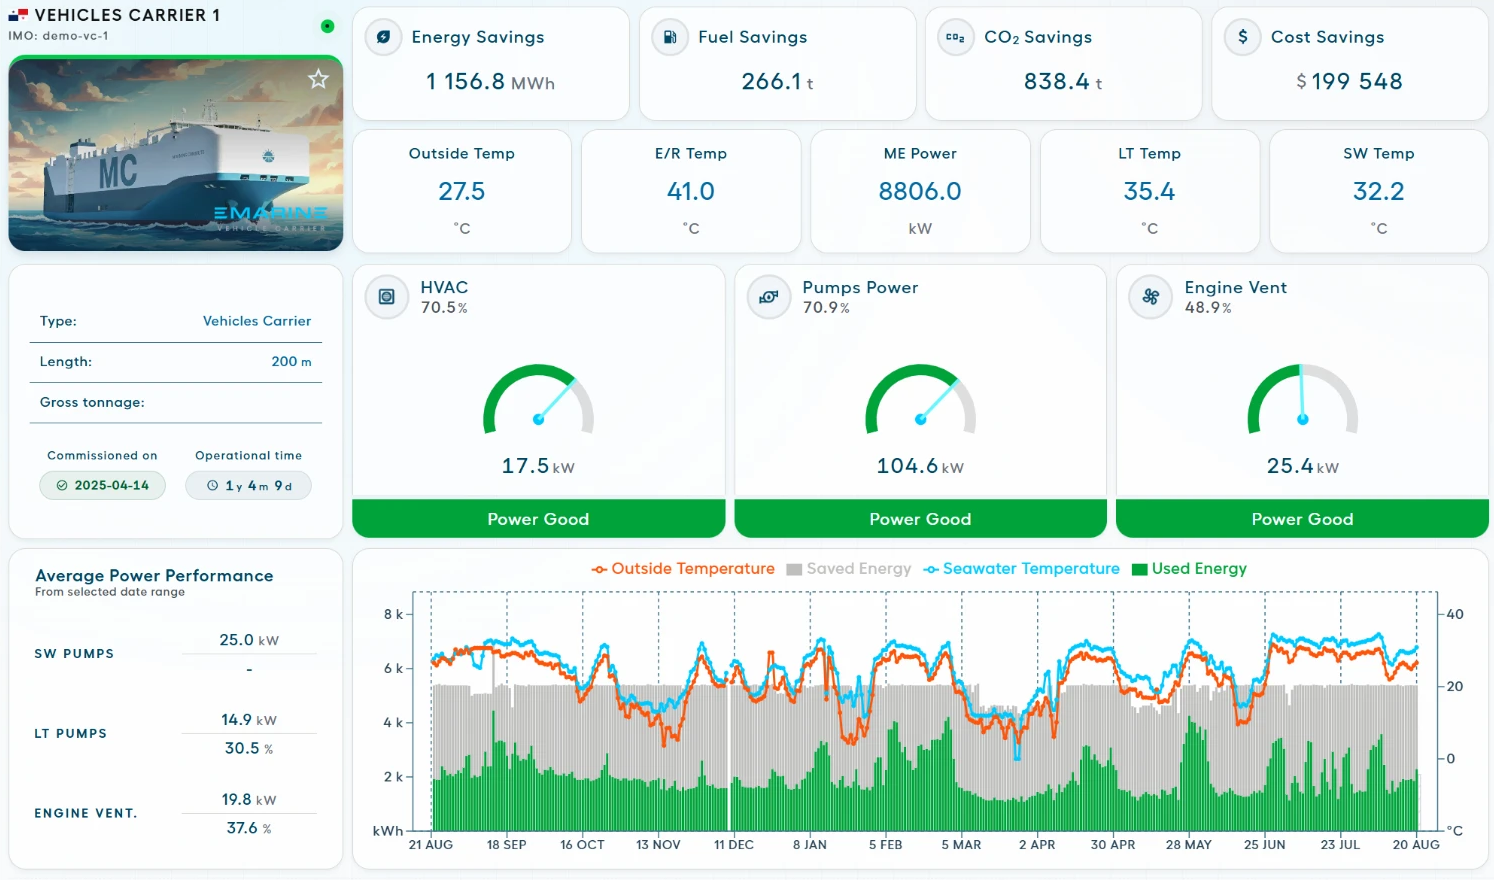Image resolution: width=1494 pixels, height=880 pixels.
Task: Click the 21 AUG axis date label
Action: [431, 845]
